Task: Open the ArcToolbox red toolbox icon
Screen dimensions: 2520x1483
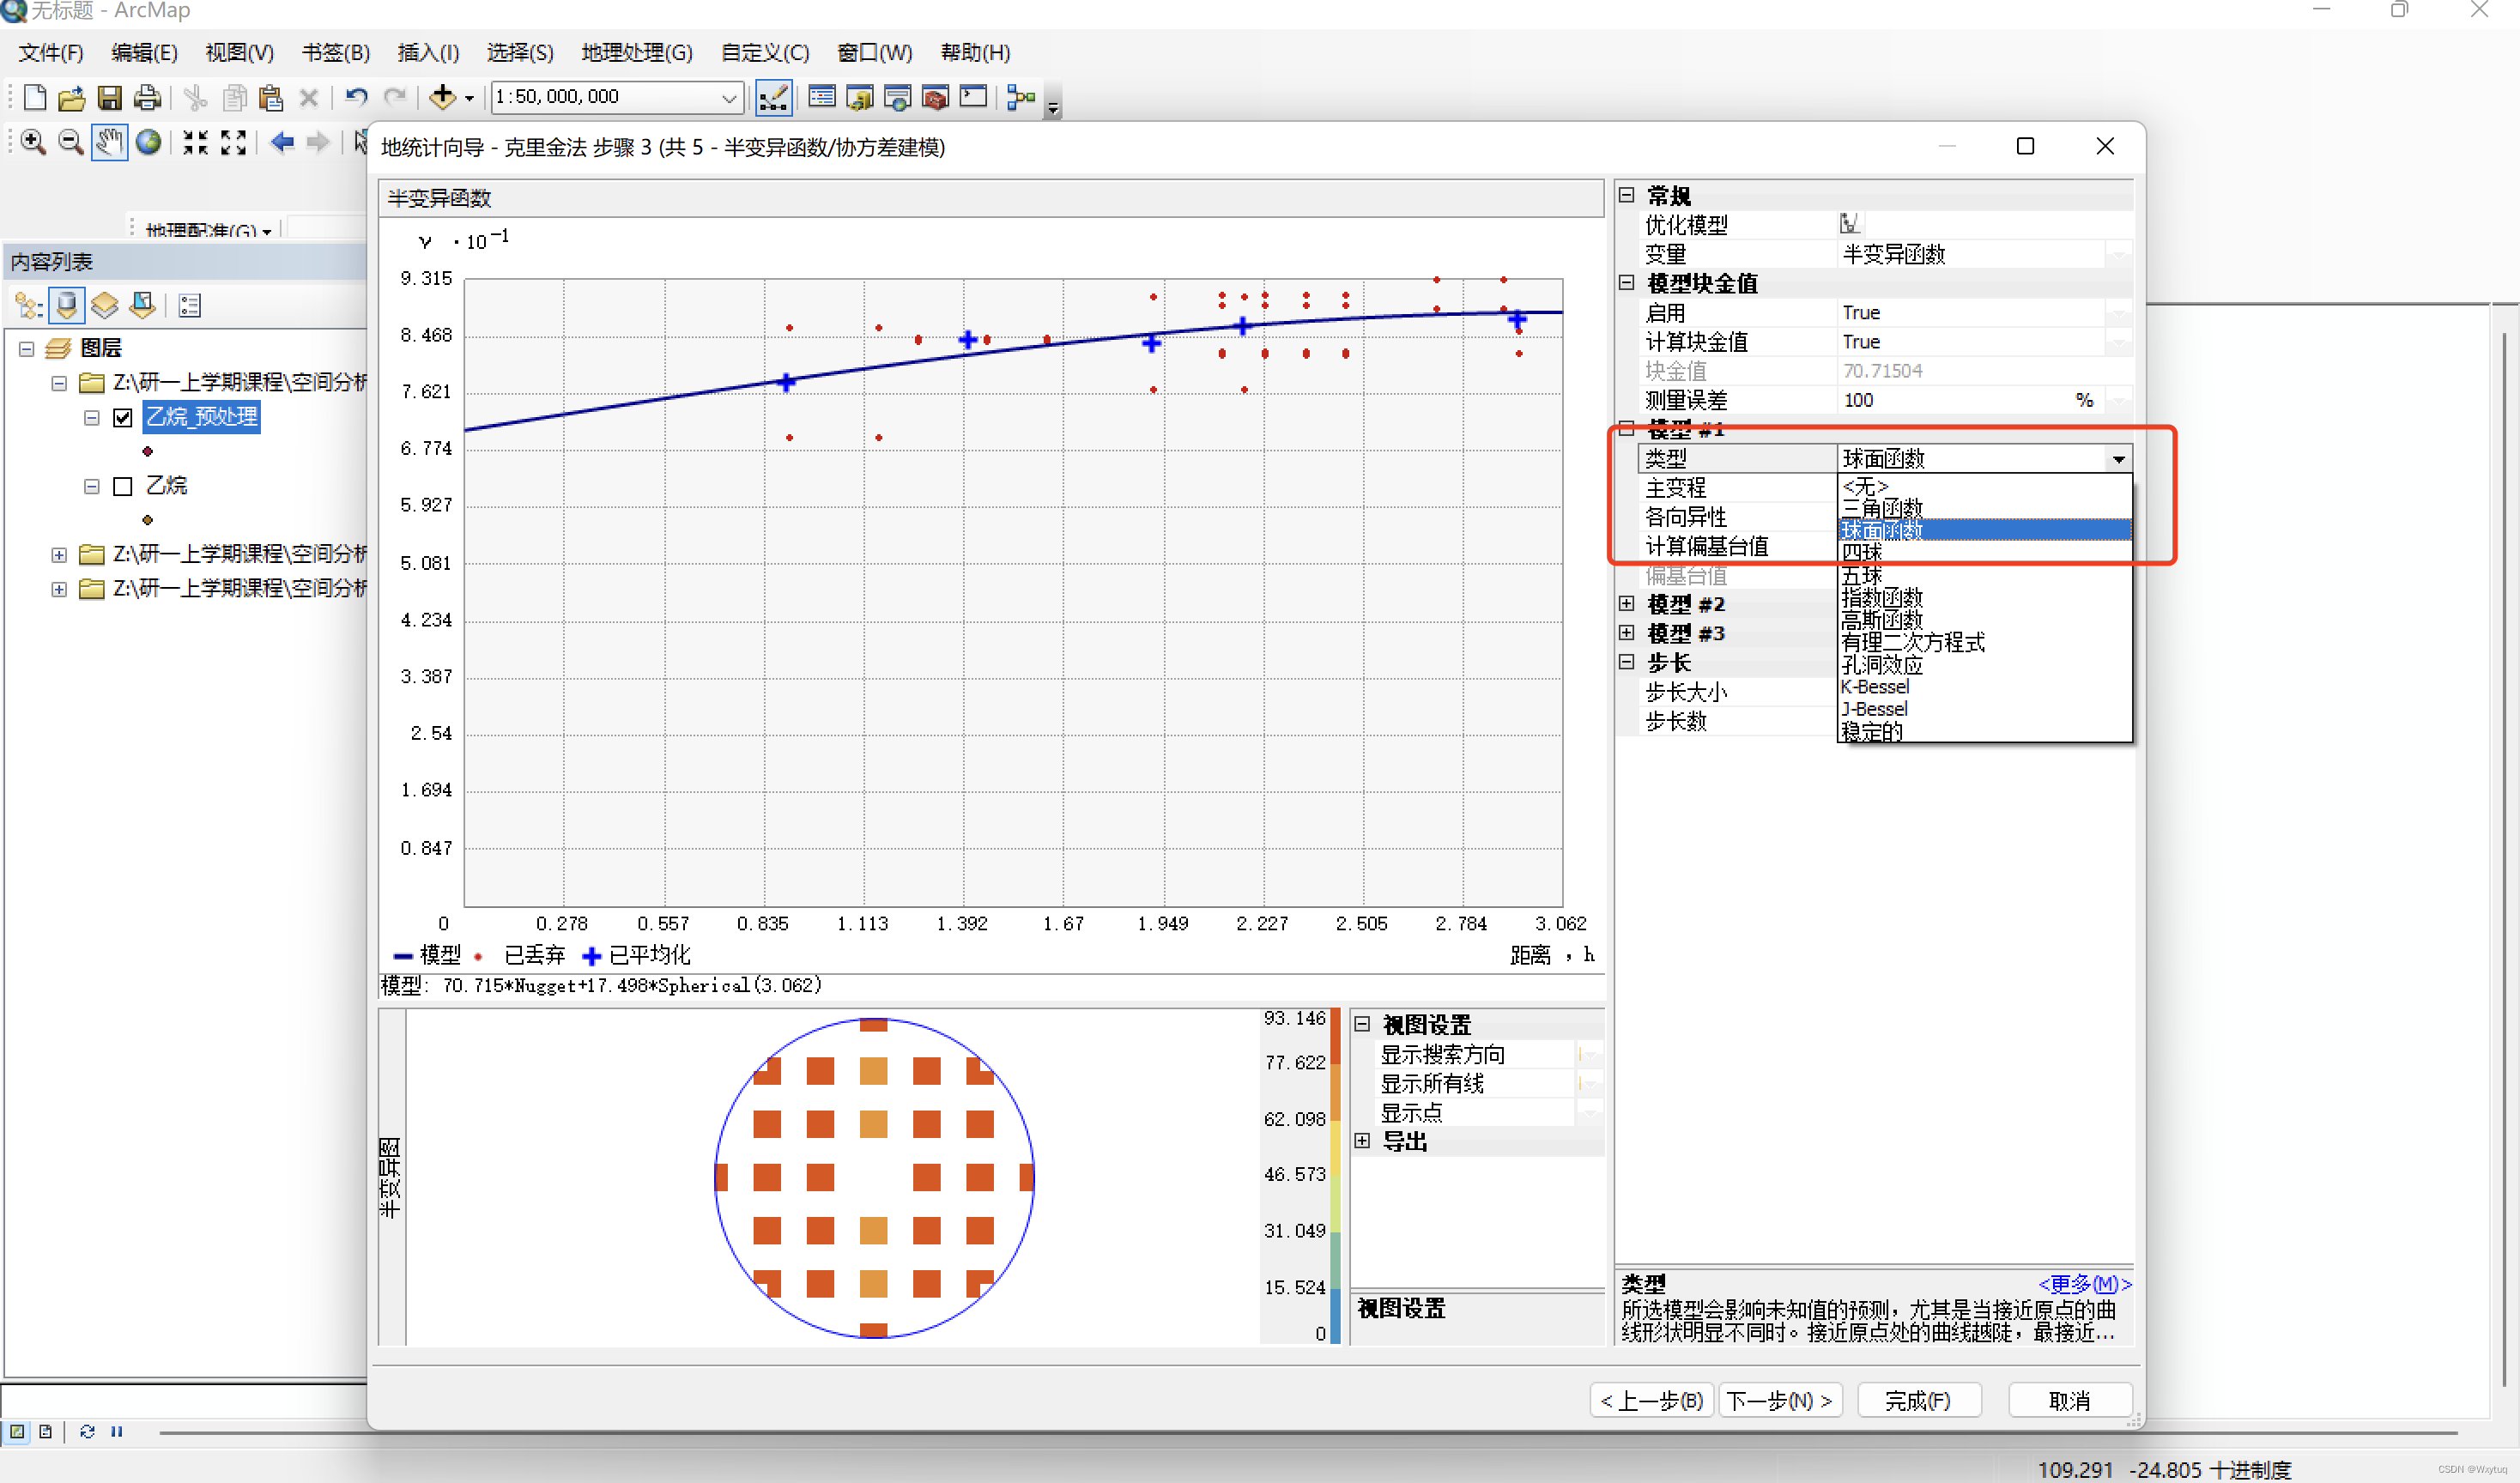Action: (x=936, y=97)
